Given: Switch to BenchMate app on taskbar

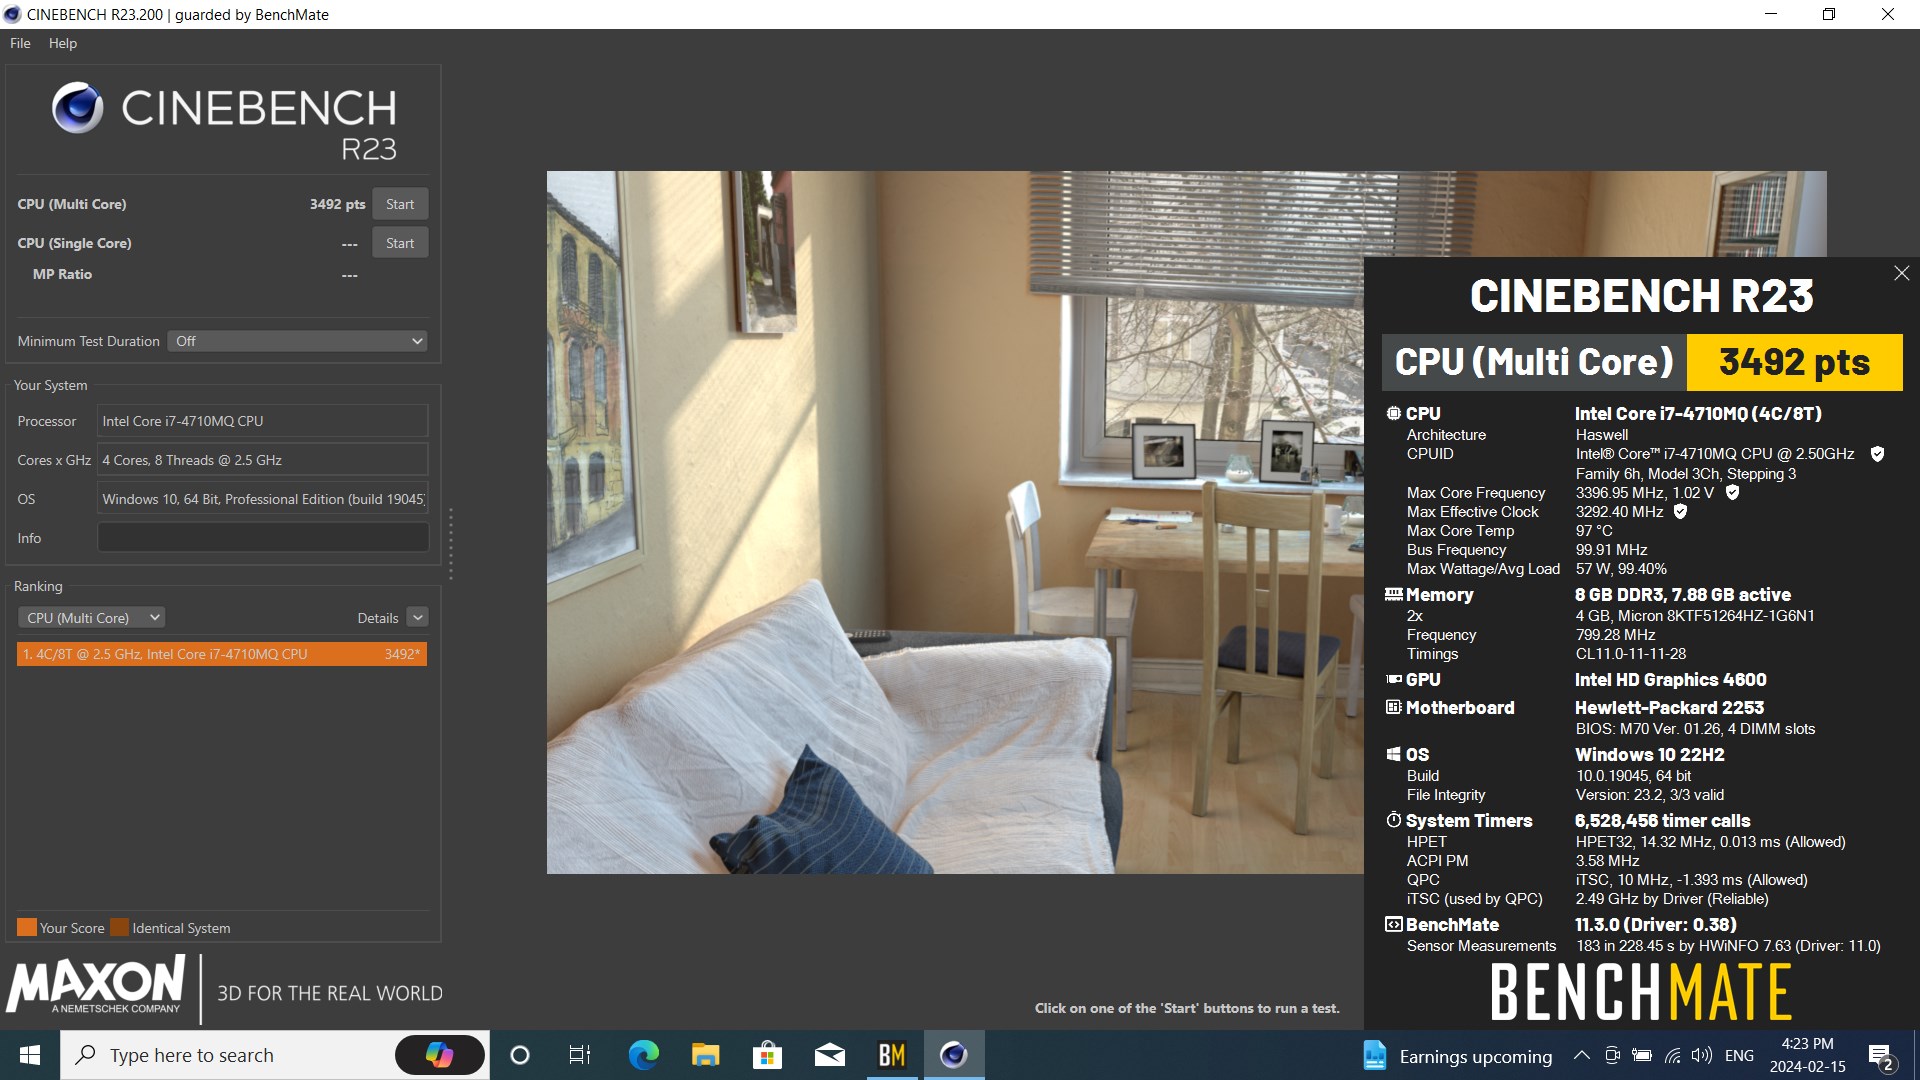Looking at the screenshot, I should click(891, 1055).
